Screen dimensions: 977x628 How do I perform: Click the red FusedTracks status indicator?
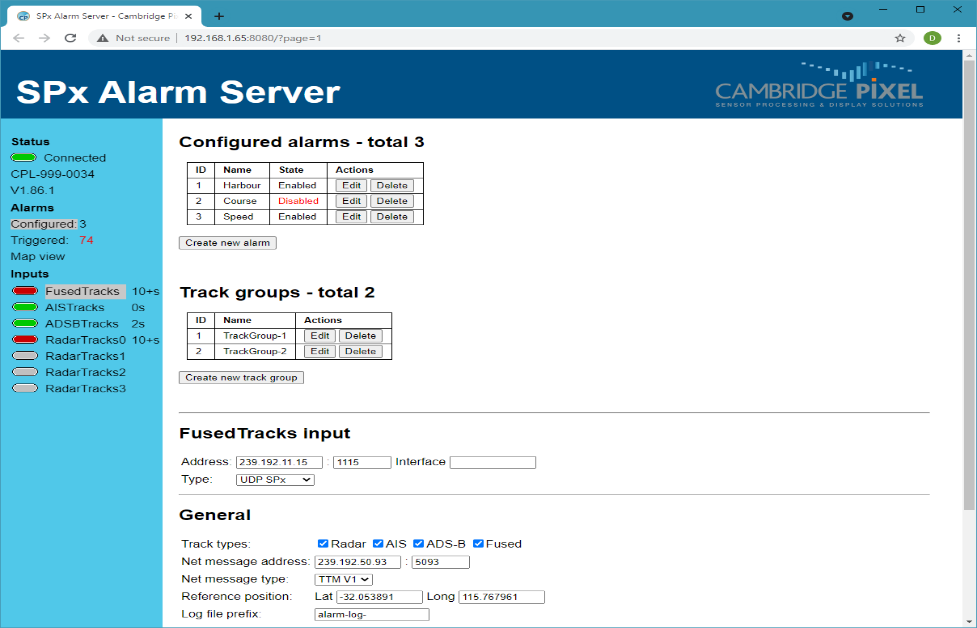[25, 291]
